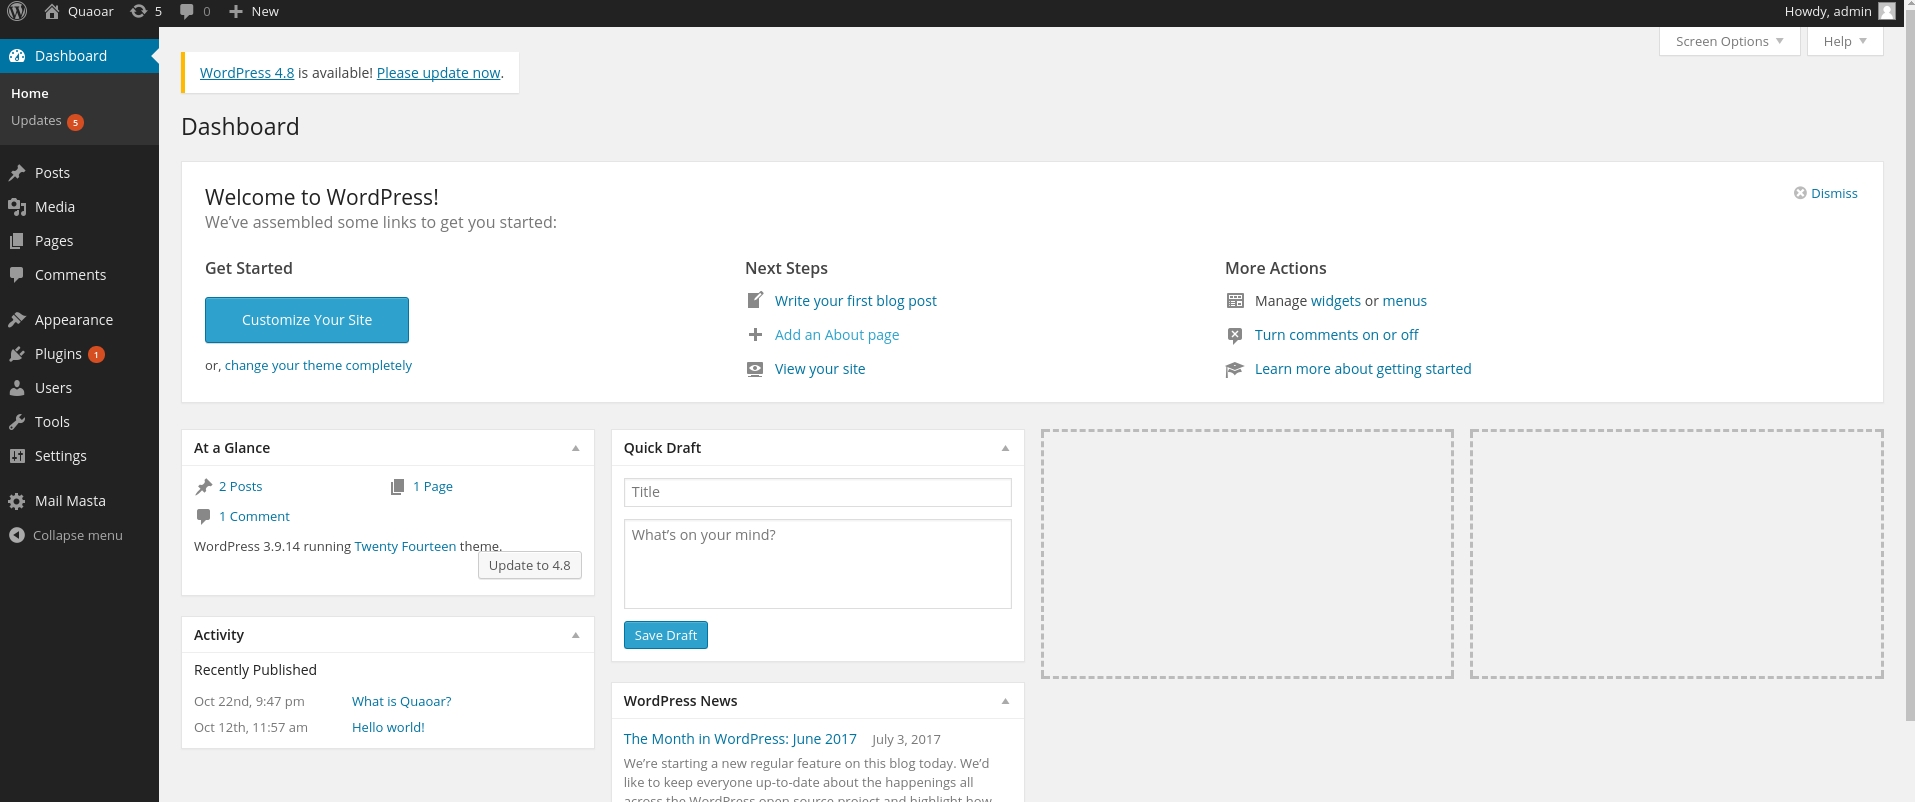The image size is (1915, 802).
Task: Click the Save Draft button
Action: [x=666, y=635]
